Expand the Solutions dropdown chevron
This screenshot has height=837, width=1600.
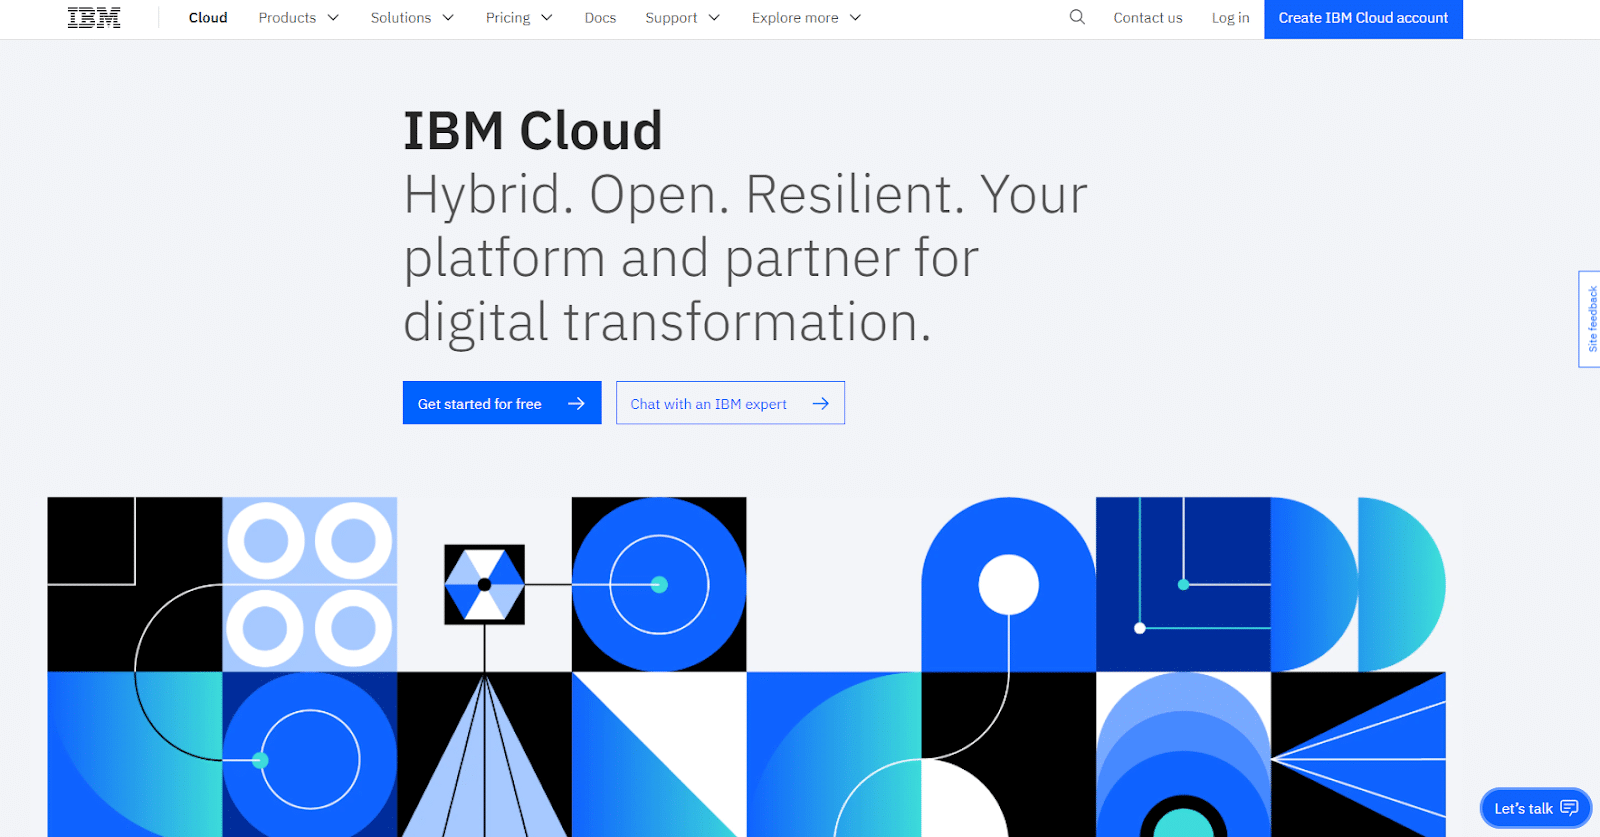tap(448, 18)
